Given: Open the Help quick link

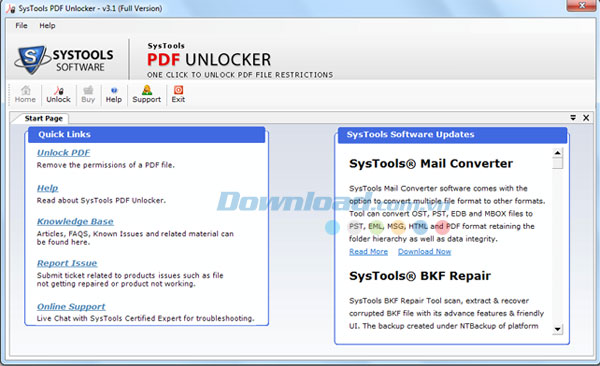Looking at the screenshot, I should [47, 188].
